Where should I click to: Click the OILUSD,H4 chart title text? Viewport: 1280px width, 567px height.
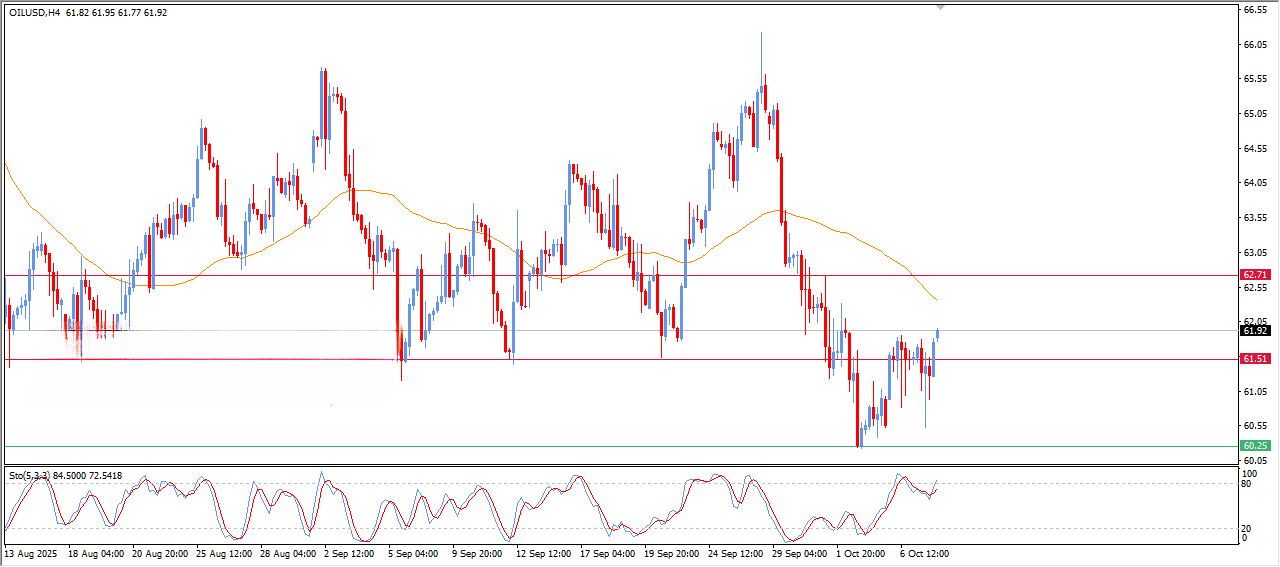(34, 13)
